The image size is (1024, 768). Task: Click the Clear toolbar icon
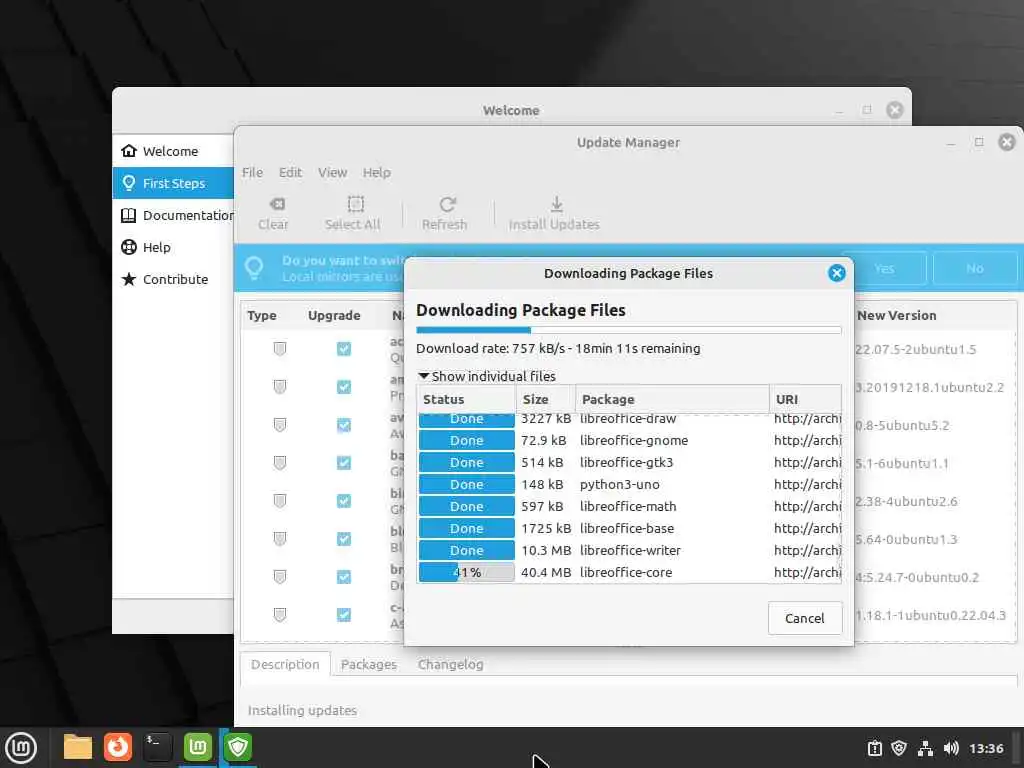(x=277, y=204)
